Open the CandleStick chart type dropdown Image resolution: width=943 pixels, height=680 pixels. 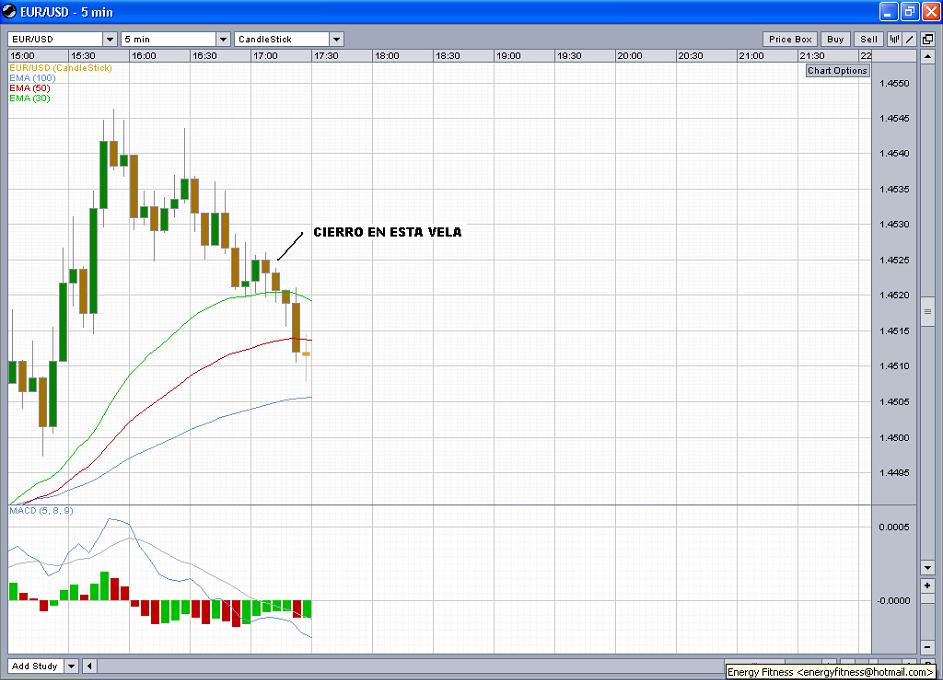point(289,39)
